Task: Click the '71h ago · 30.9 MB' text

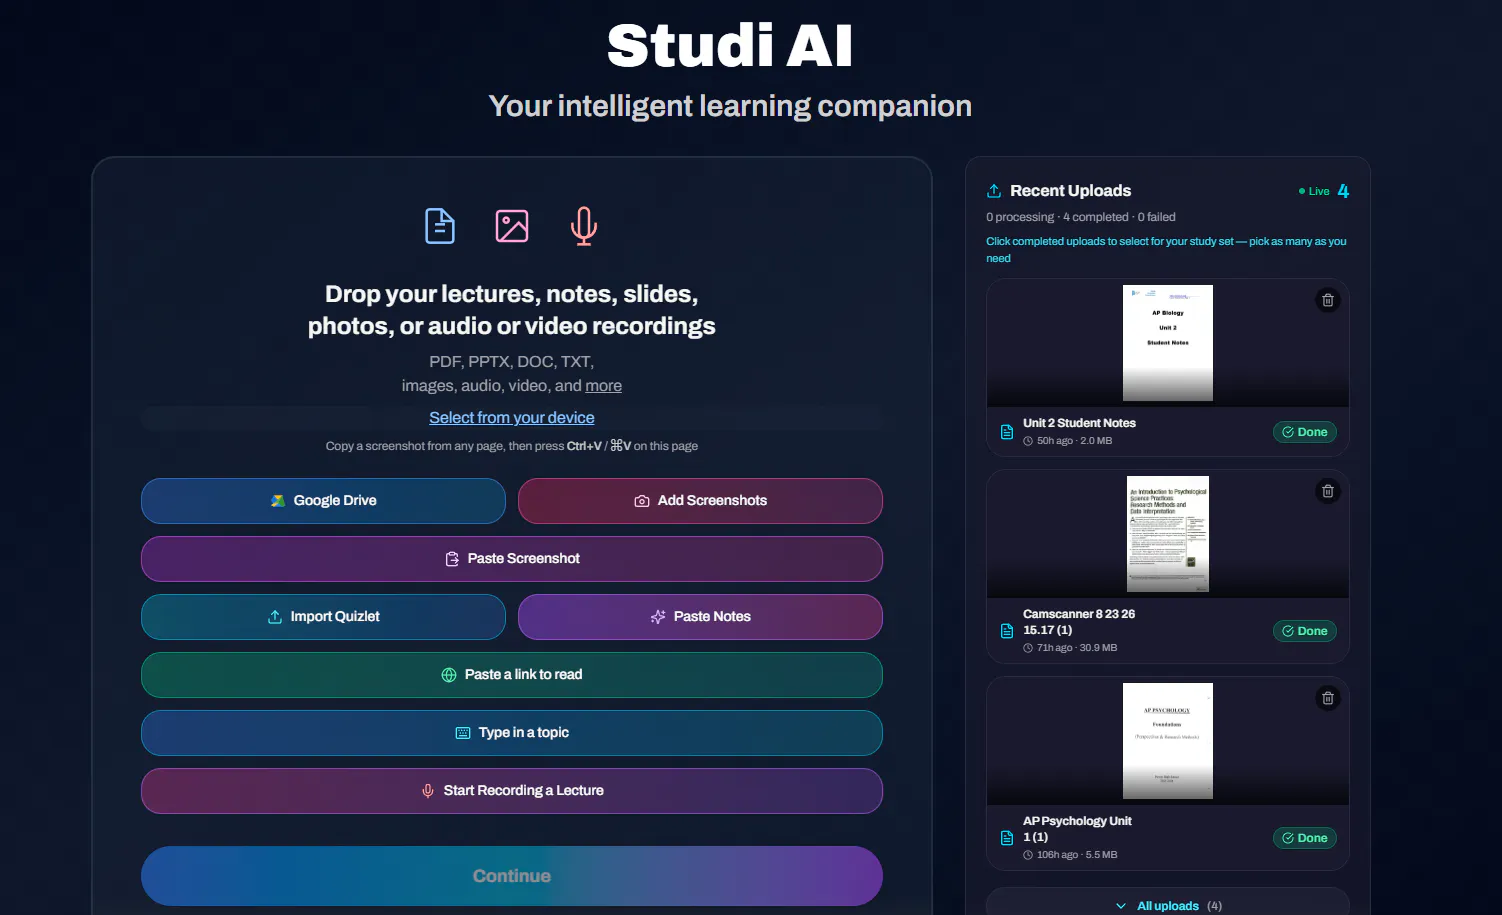Action: coord(1077,648)
